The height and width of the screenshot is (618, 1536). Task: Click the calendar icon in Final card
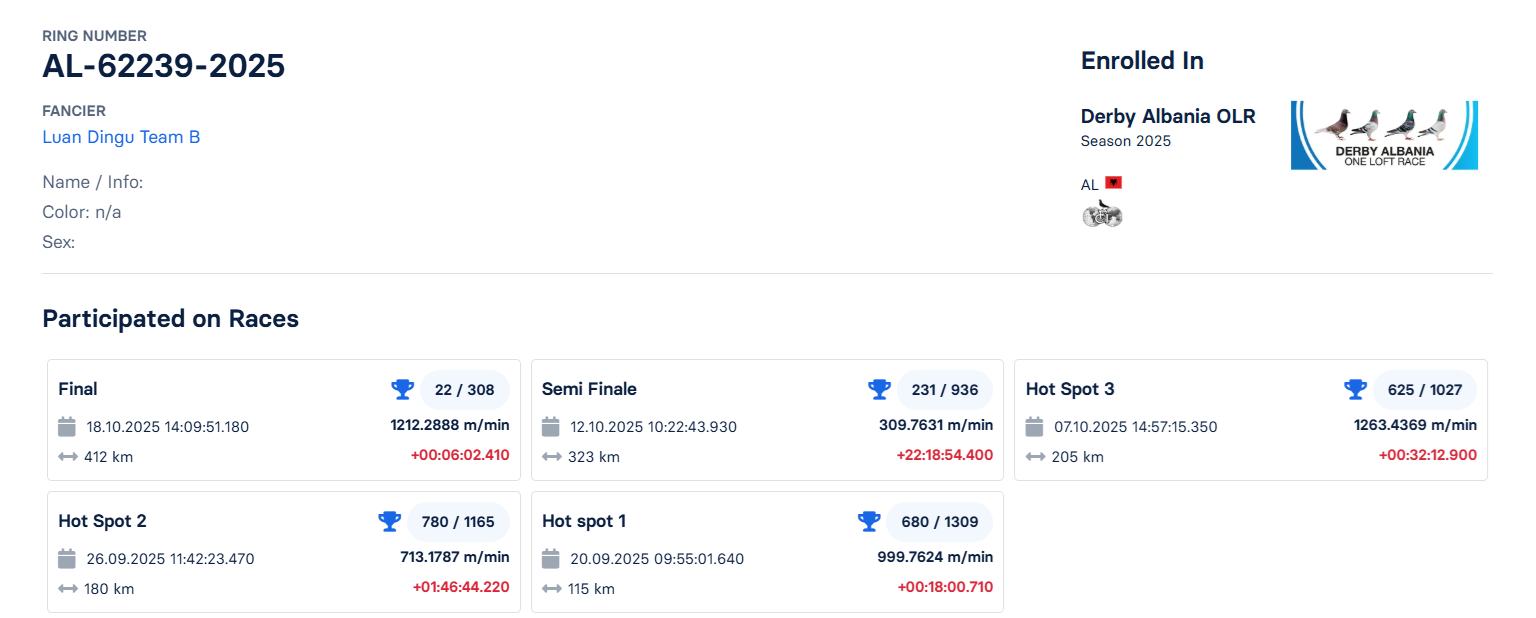click(67, 427)
